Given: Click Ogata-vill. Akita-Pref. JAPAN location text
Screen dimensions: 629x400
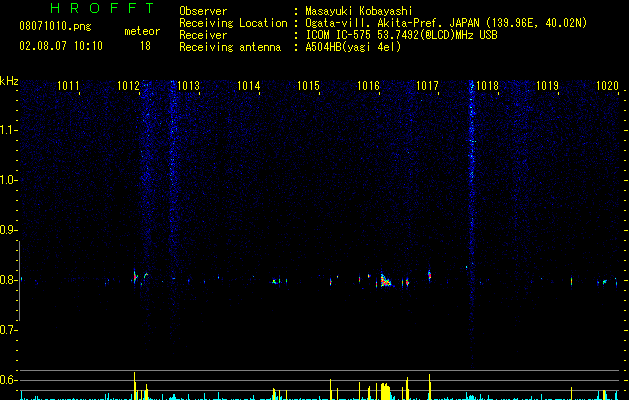Looking at the screenshot, I should 446,23.
